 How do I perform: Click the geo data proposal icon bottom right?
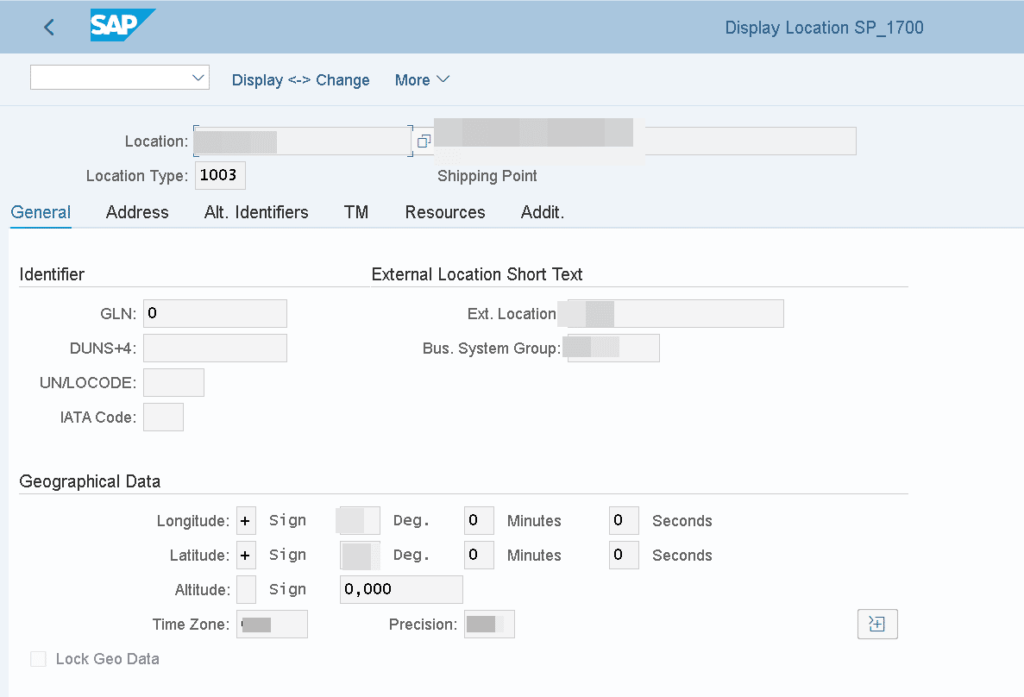pos(877,623)
